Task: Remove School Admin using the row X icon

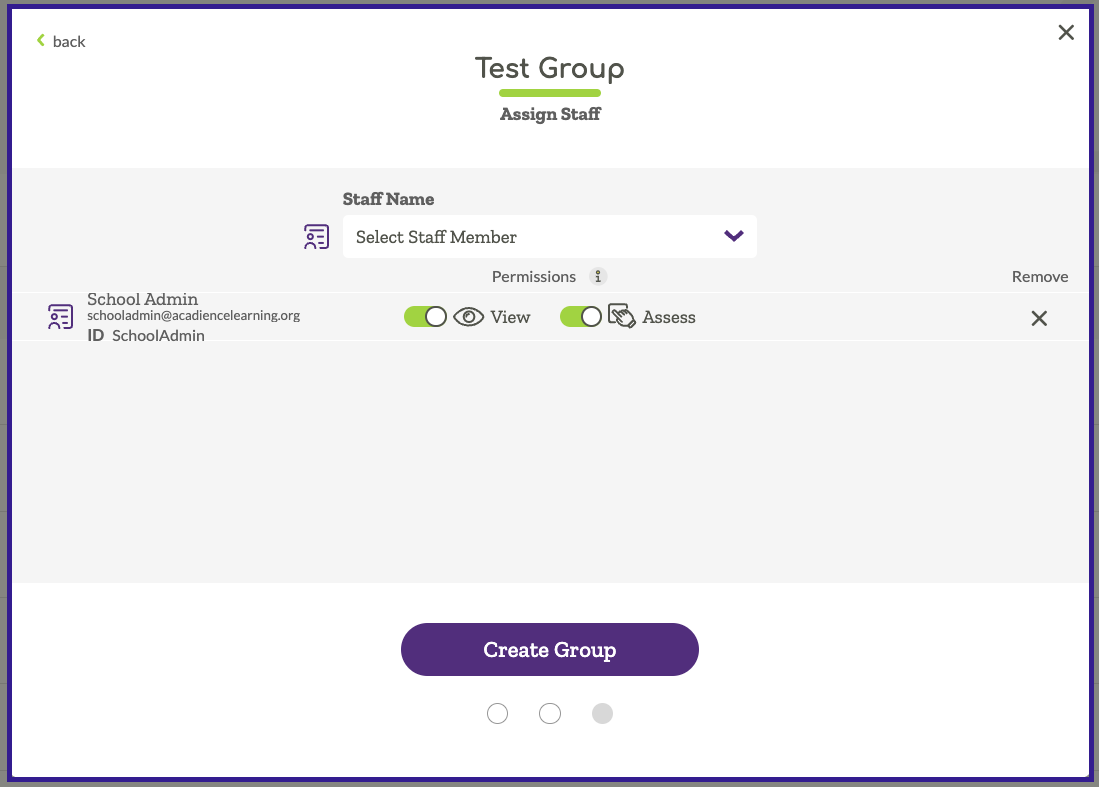Action: click(x=1039, y=318)
